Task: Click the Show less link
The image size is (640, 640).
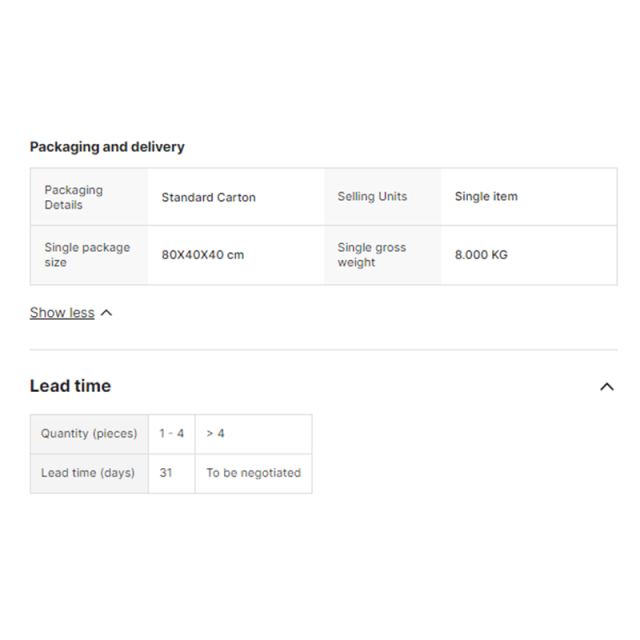Action: tap(62, 313)
